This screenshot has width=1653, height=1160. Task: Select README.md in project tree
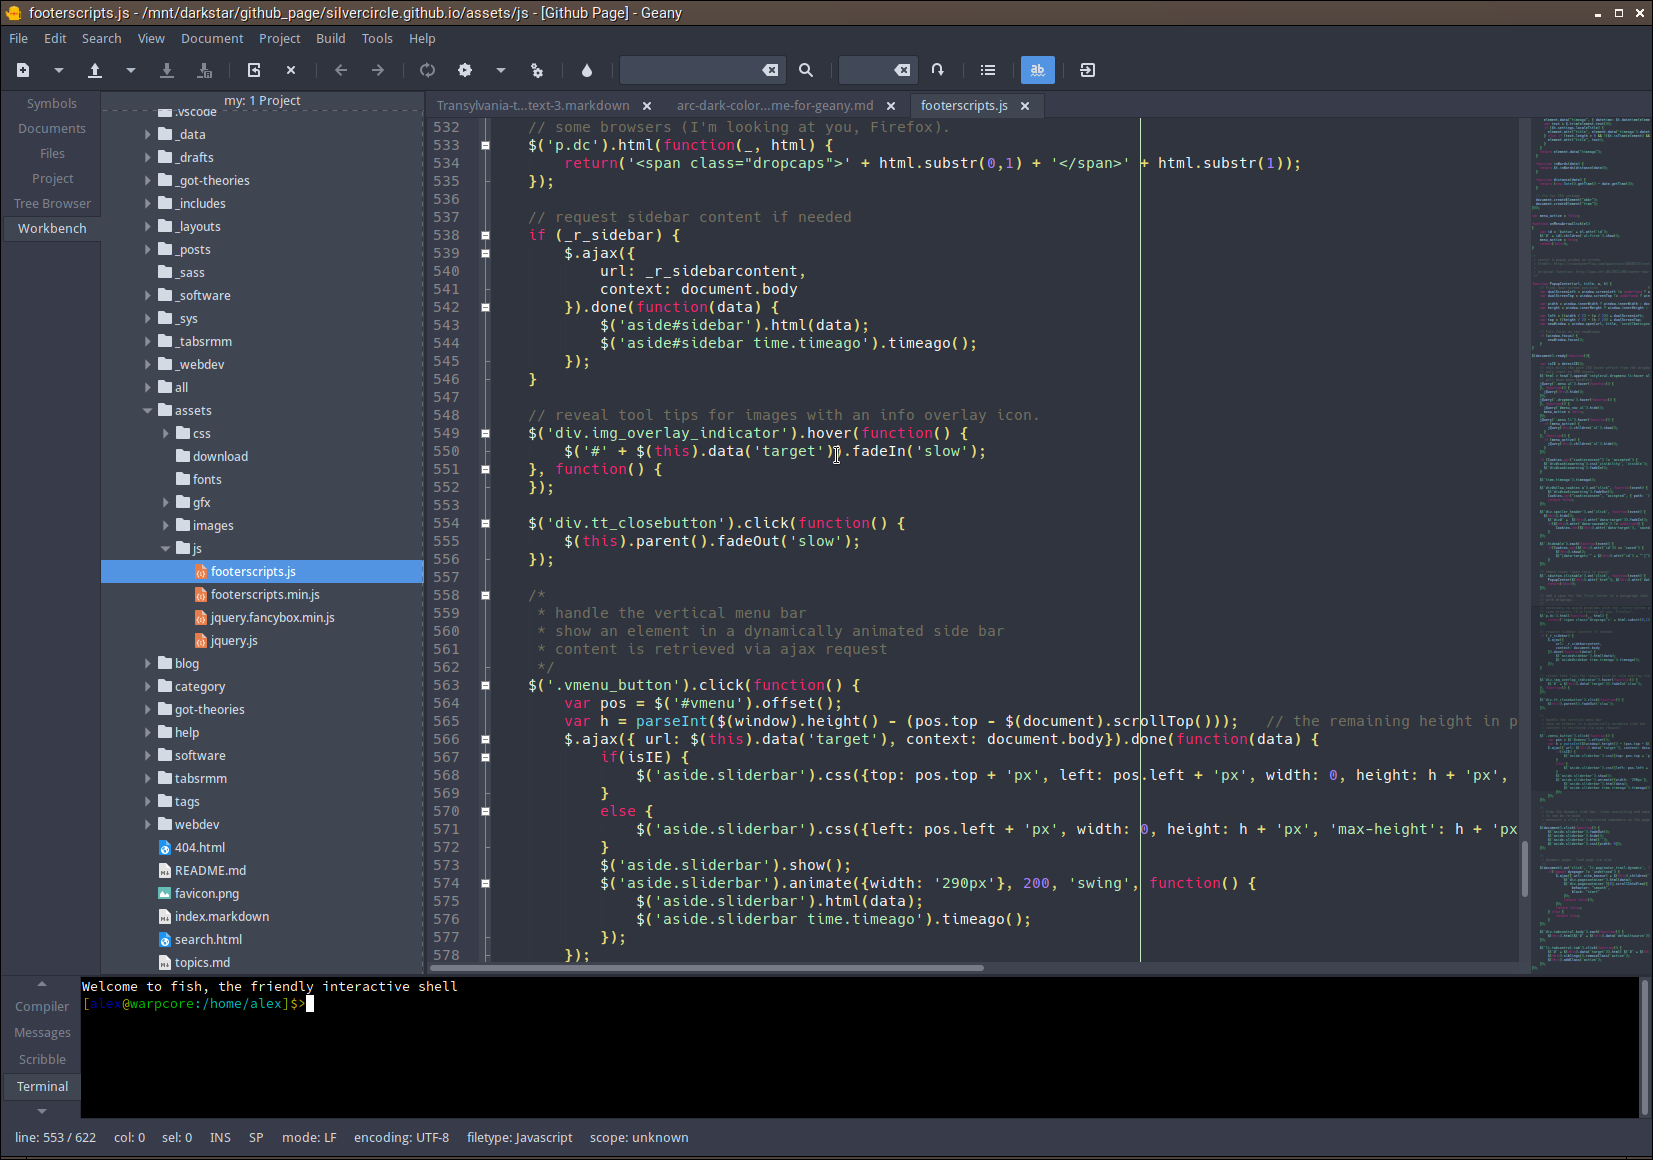[210, 870]
